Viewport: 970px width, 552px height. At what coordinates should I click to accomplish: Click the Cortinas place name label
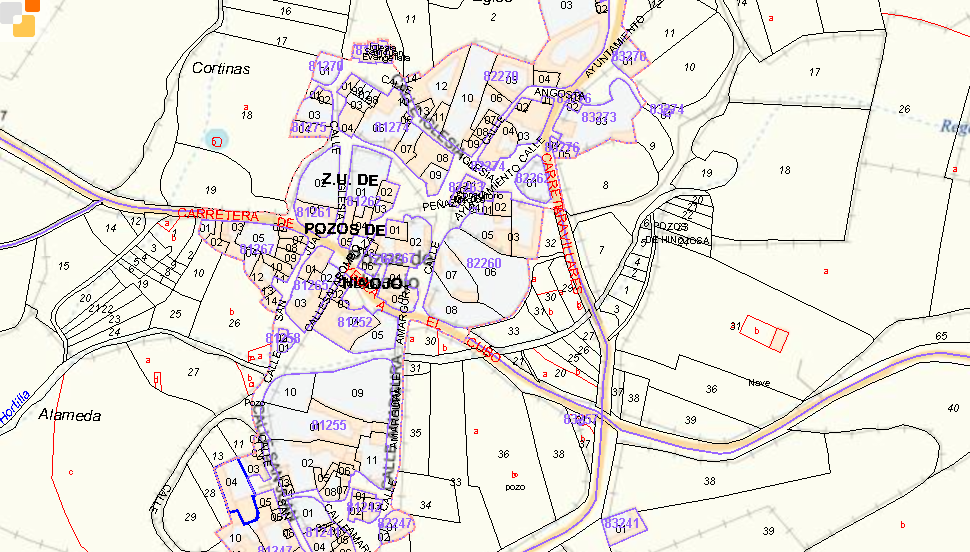click(x=220, y=69)
